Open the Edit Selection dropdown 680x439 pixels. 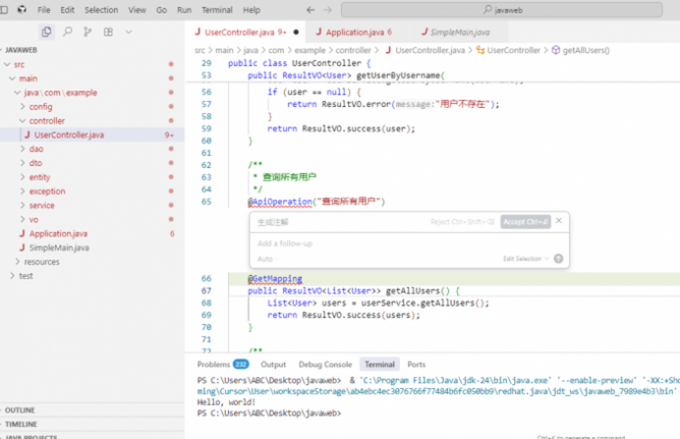(x=525, y=258)
